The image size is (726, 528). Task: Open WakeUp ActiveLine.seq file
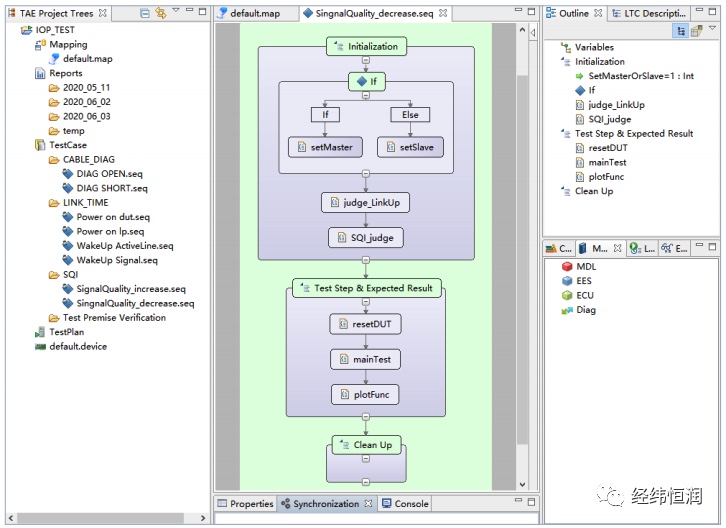119,246
